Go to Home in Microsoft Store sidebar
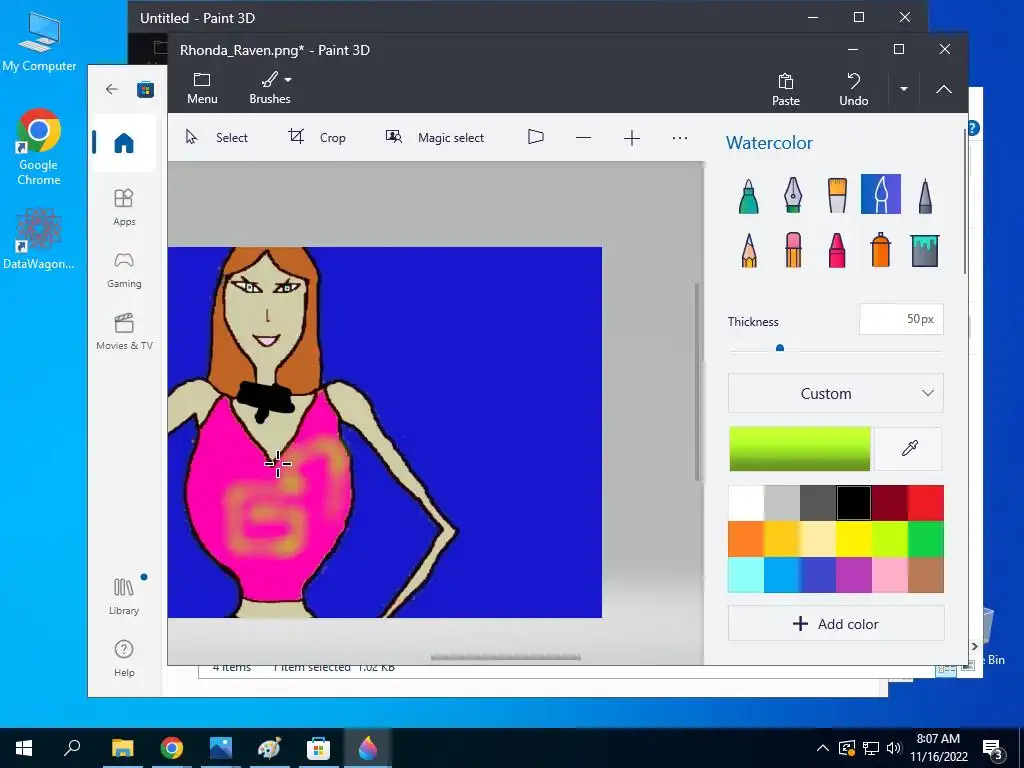 pos(124,143)
